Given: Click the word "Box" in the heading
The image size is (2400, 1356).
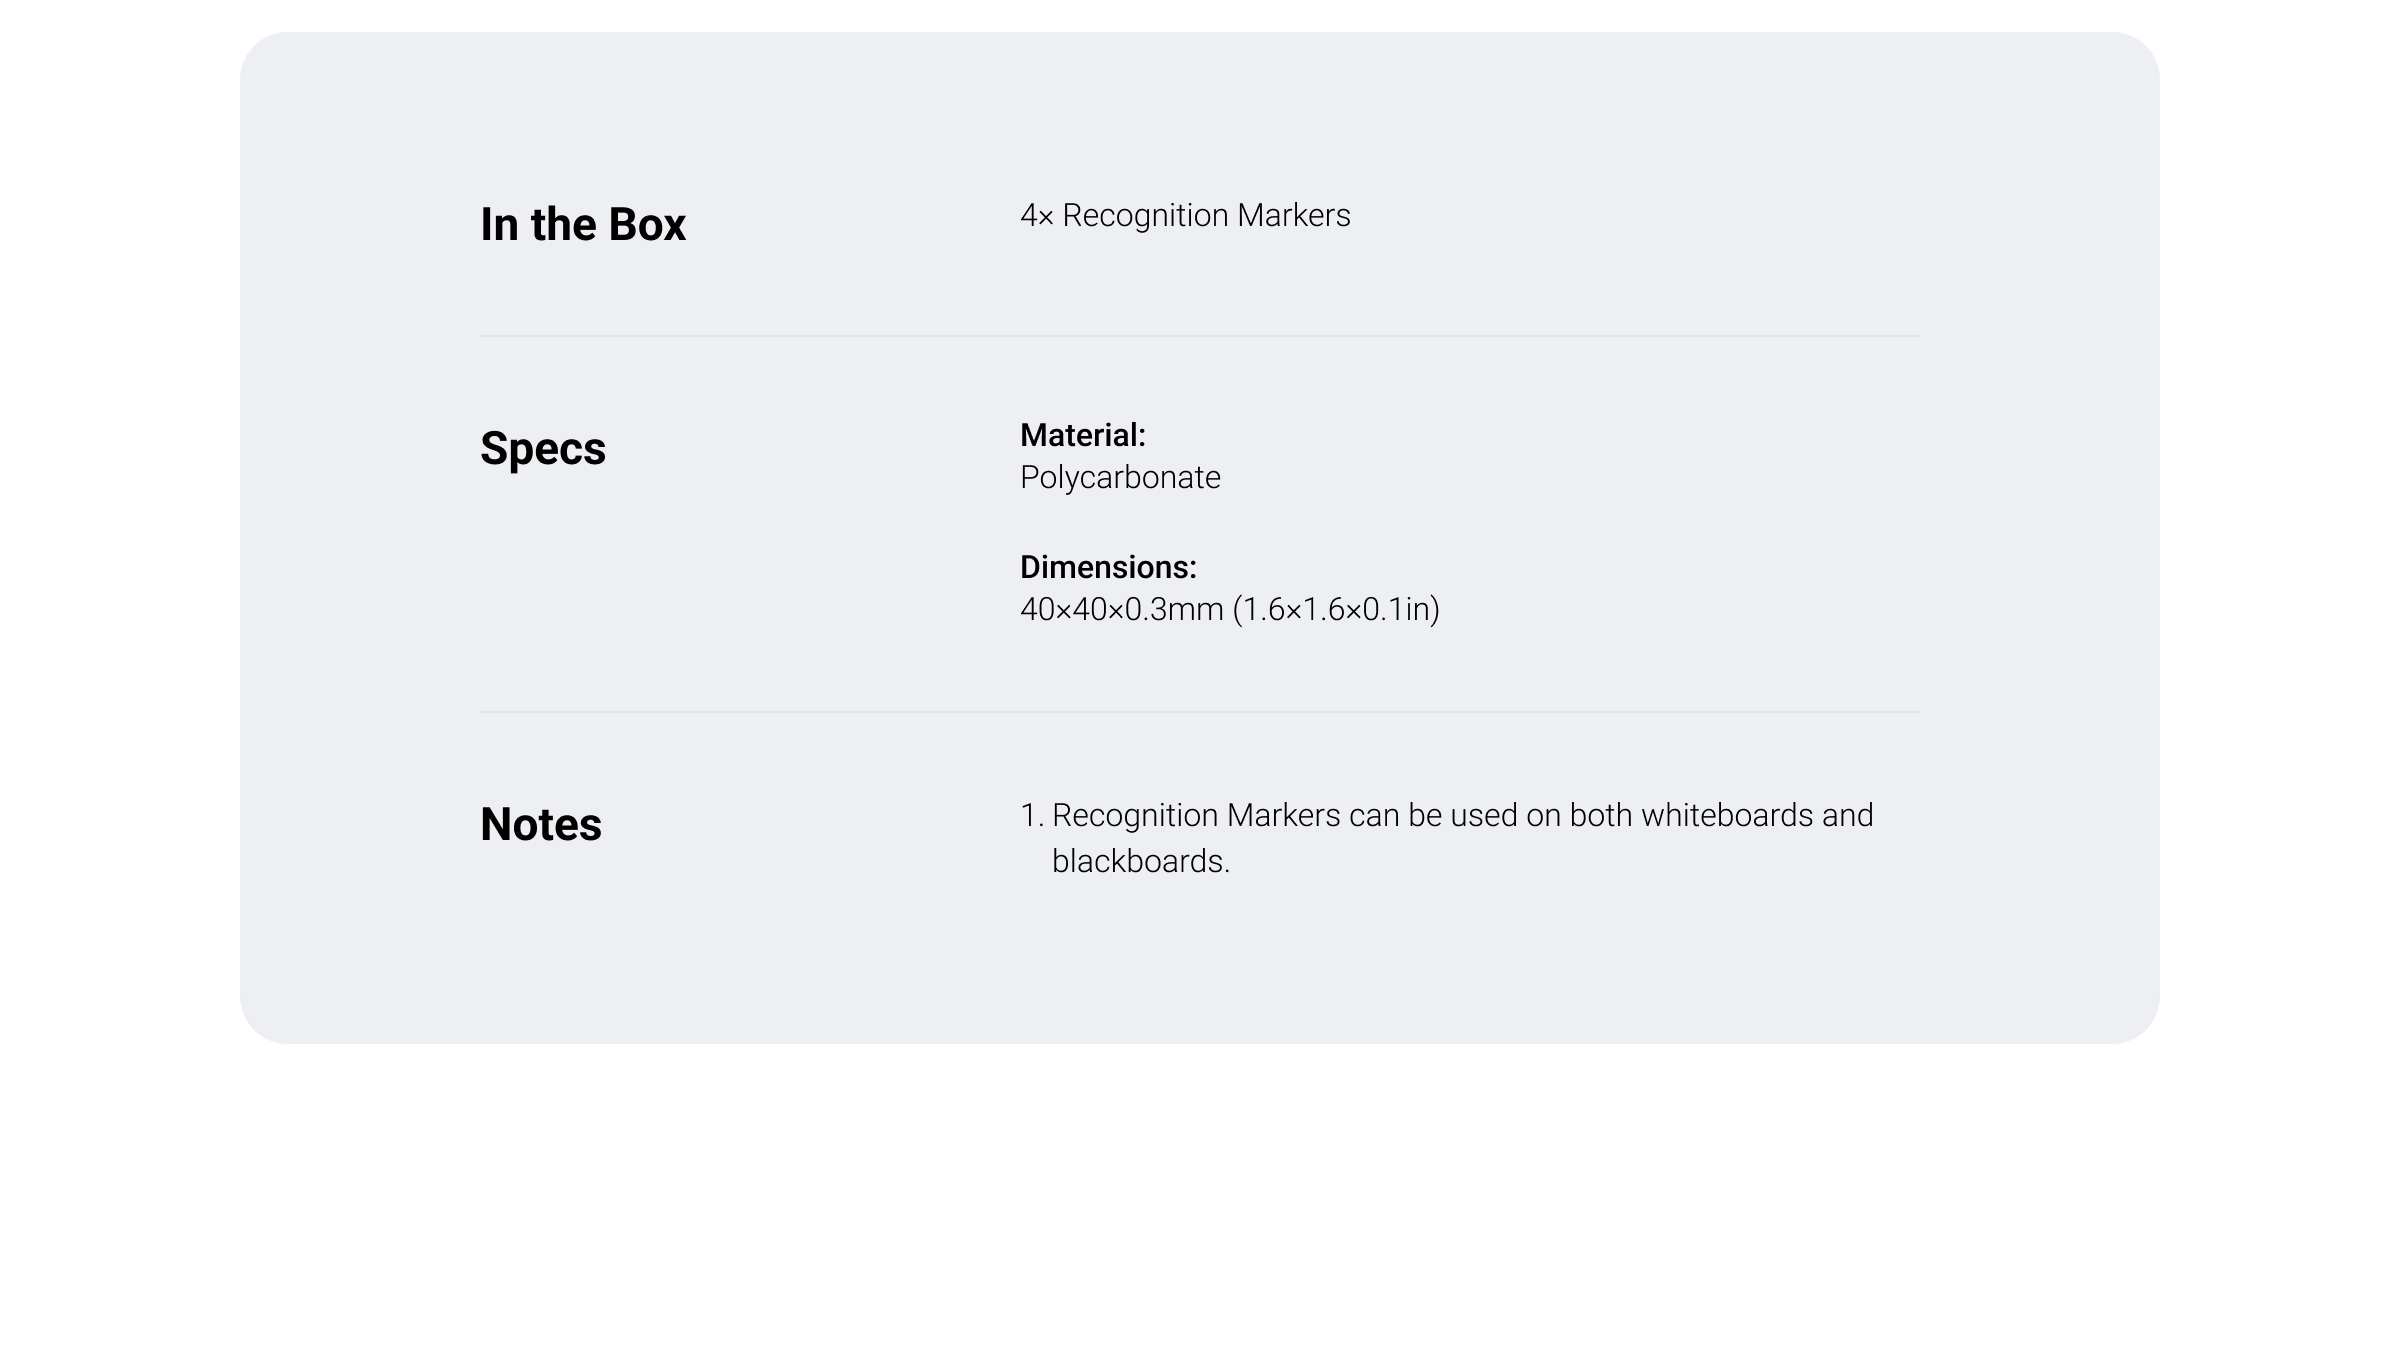Looking at the screenshot, I should (647, 224).
